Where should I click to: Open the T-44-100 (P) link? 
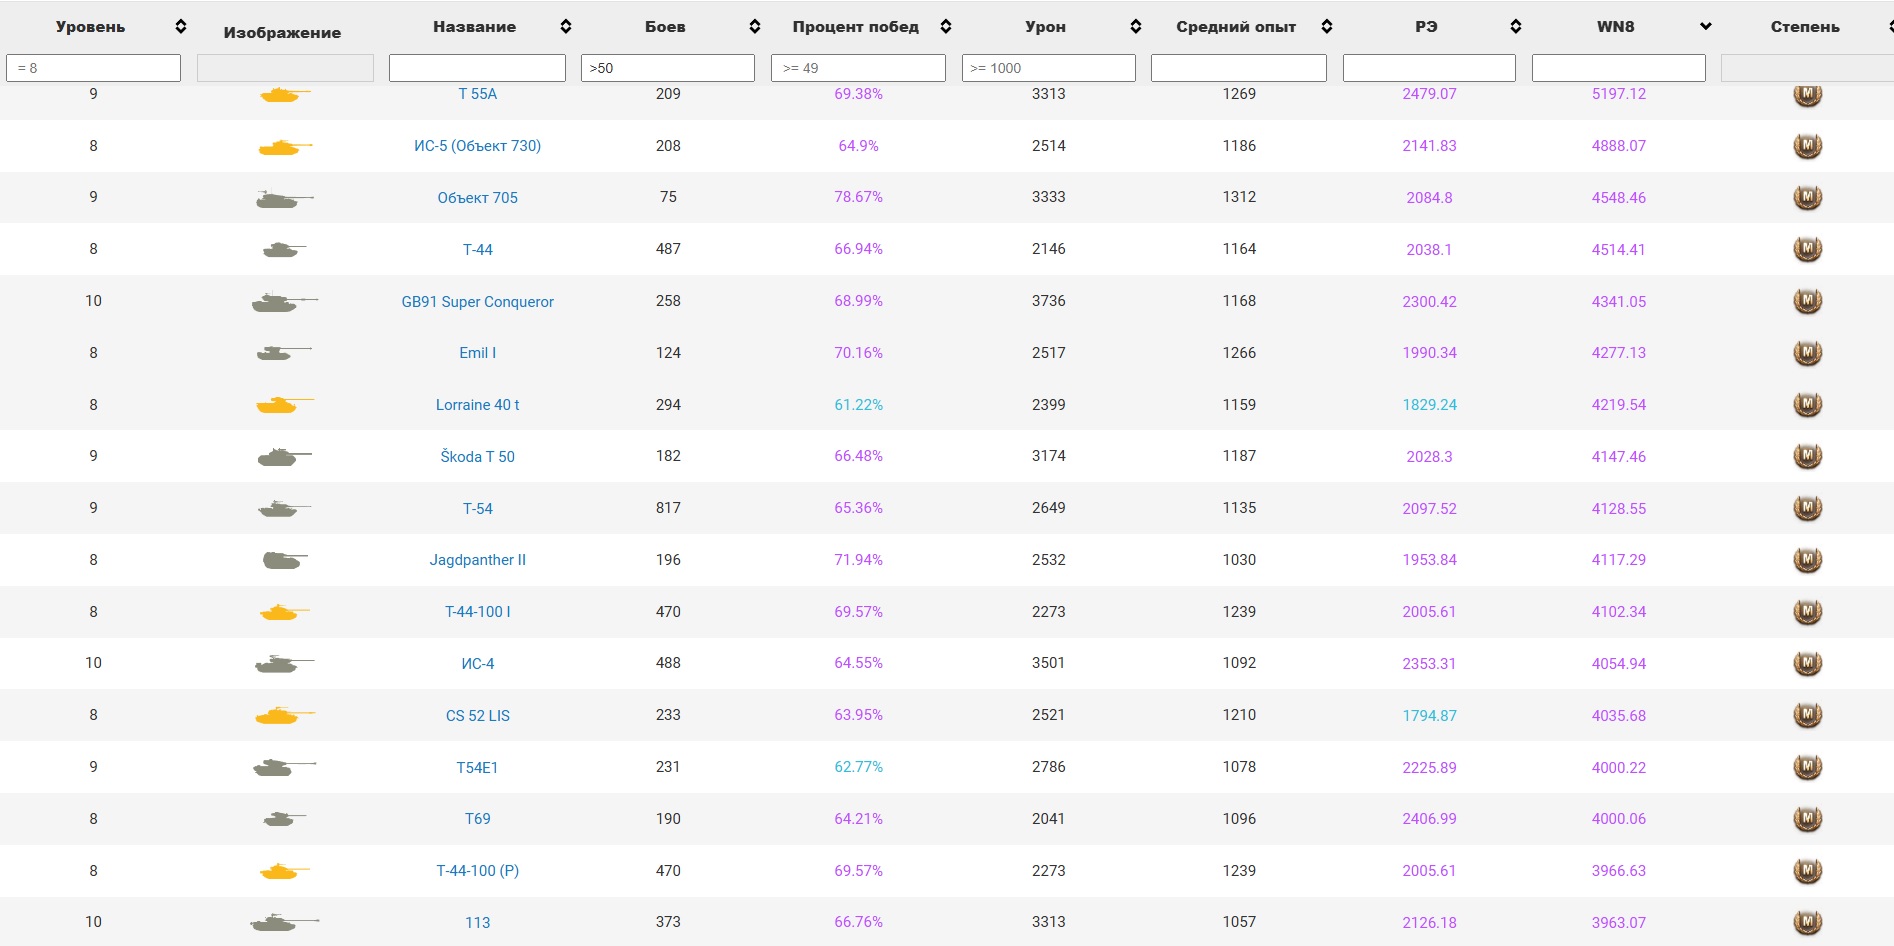(x=478, y=871)
